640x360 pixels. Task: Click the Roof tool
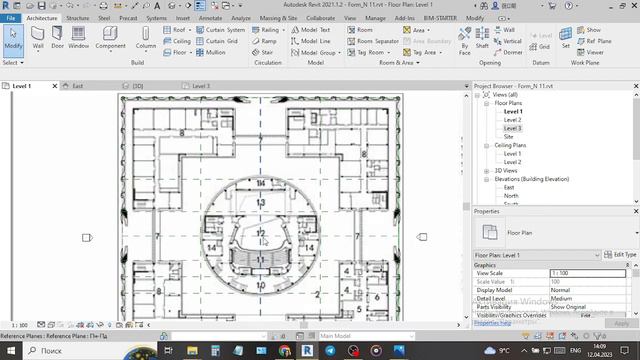click(177, 30)
